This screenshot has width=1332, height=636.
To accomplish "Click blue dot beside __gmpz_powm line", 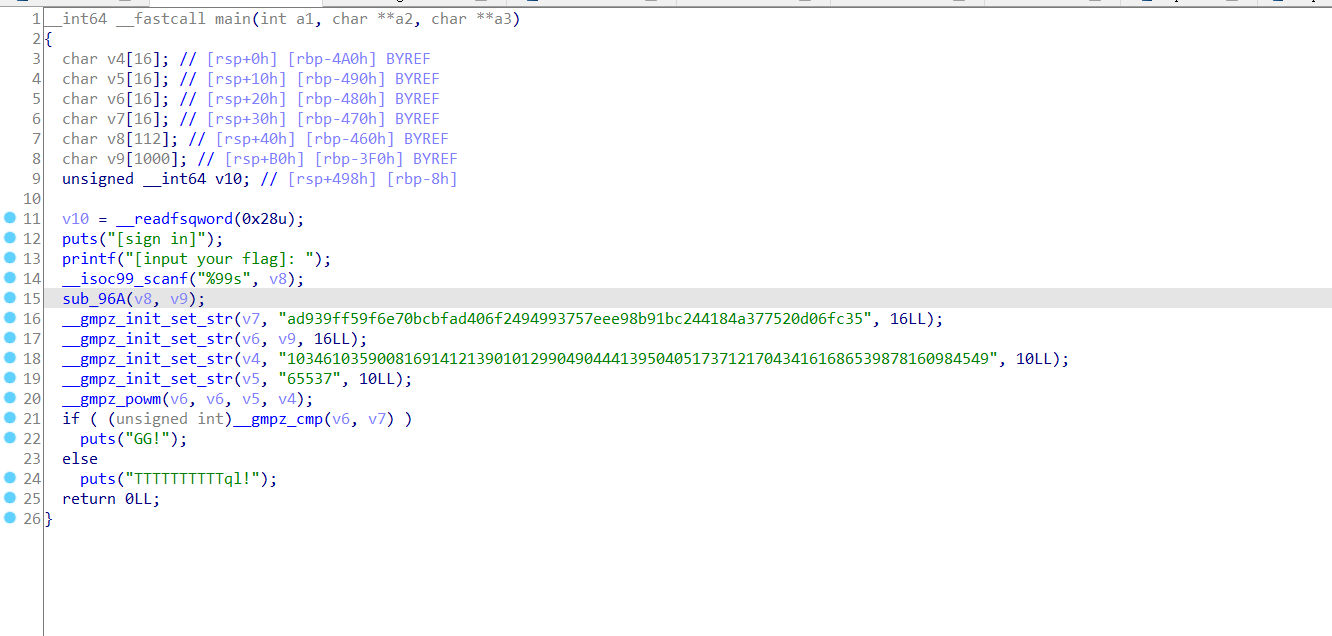I will (10, 398).
